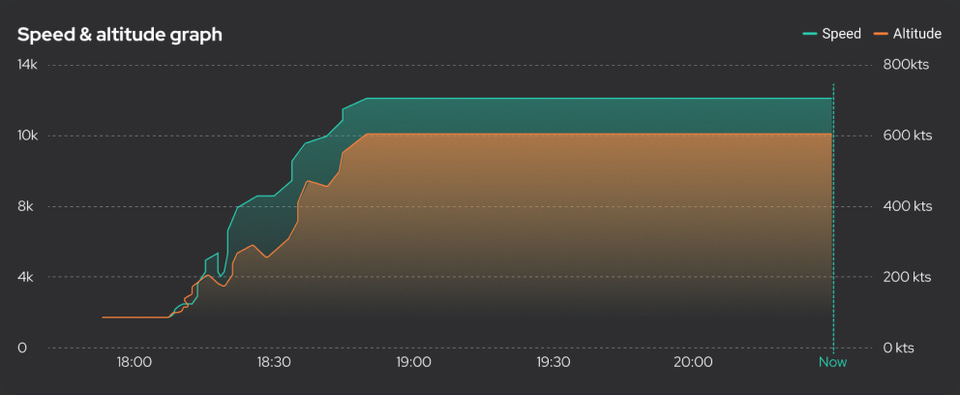Viewport: 960px width, 395px height.
Task: Toggle the Altitude series in legend
Action: (907, 34)
